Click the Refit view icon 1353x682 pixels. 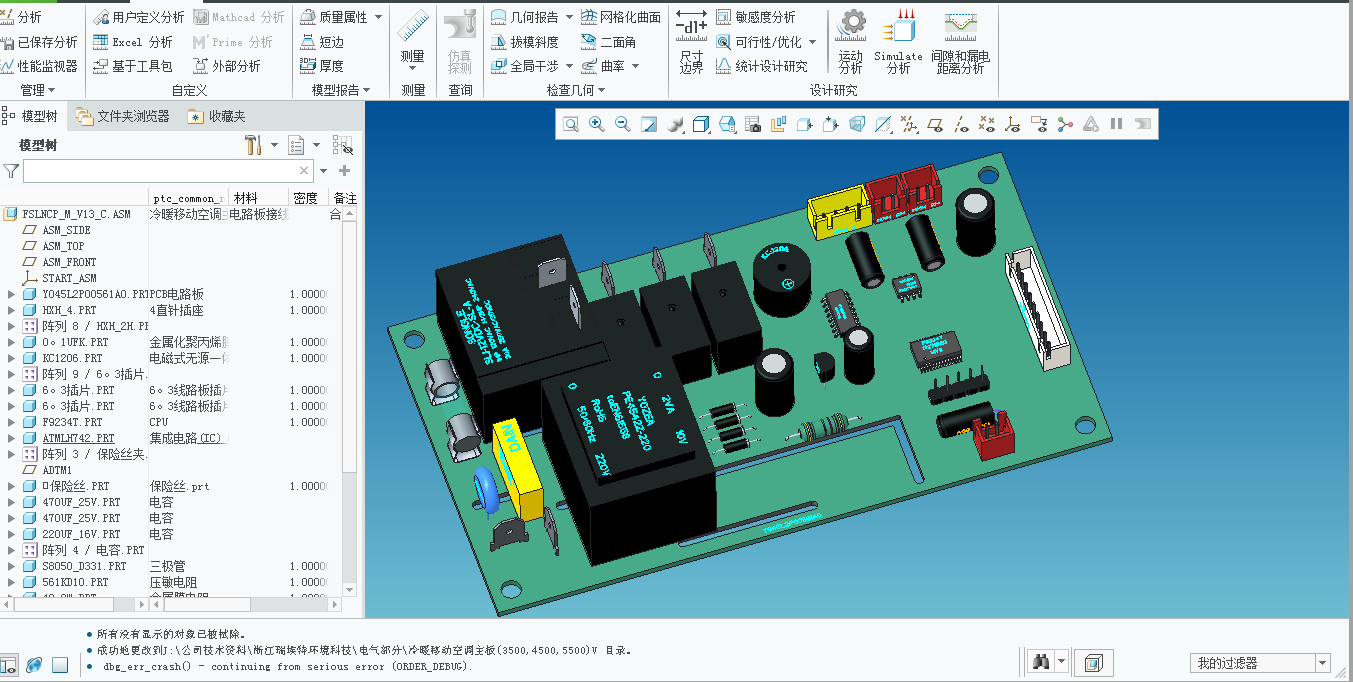click(x=570, y=124)
